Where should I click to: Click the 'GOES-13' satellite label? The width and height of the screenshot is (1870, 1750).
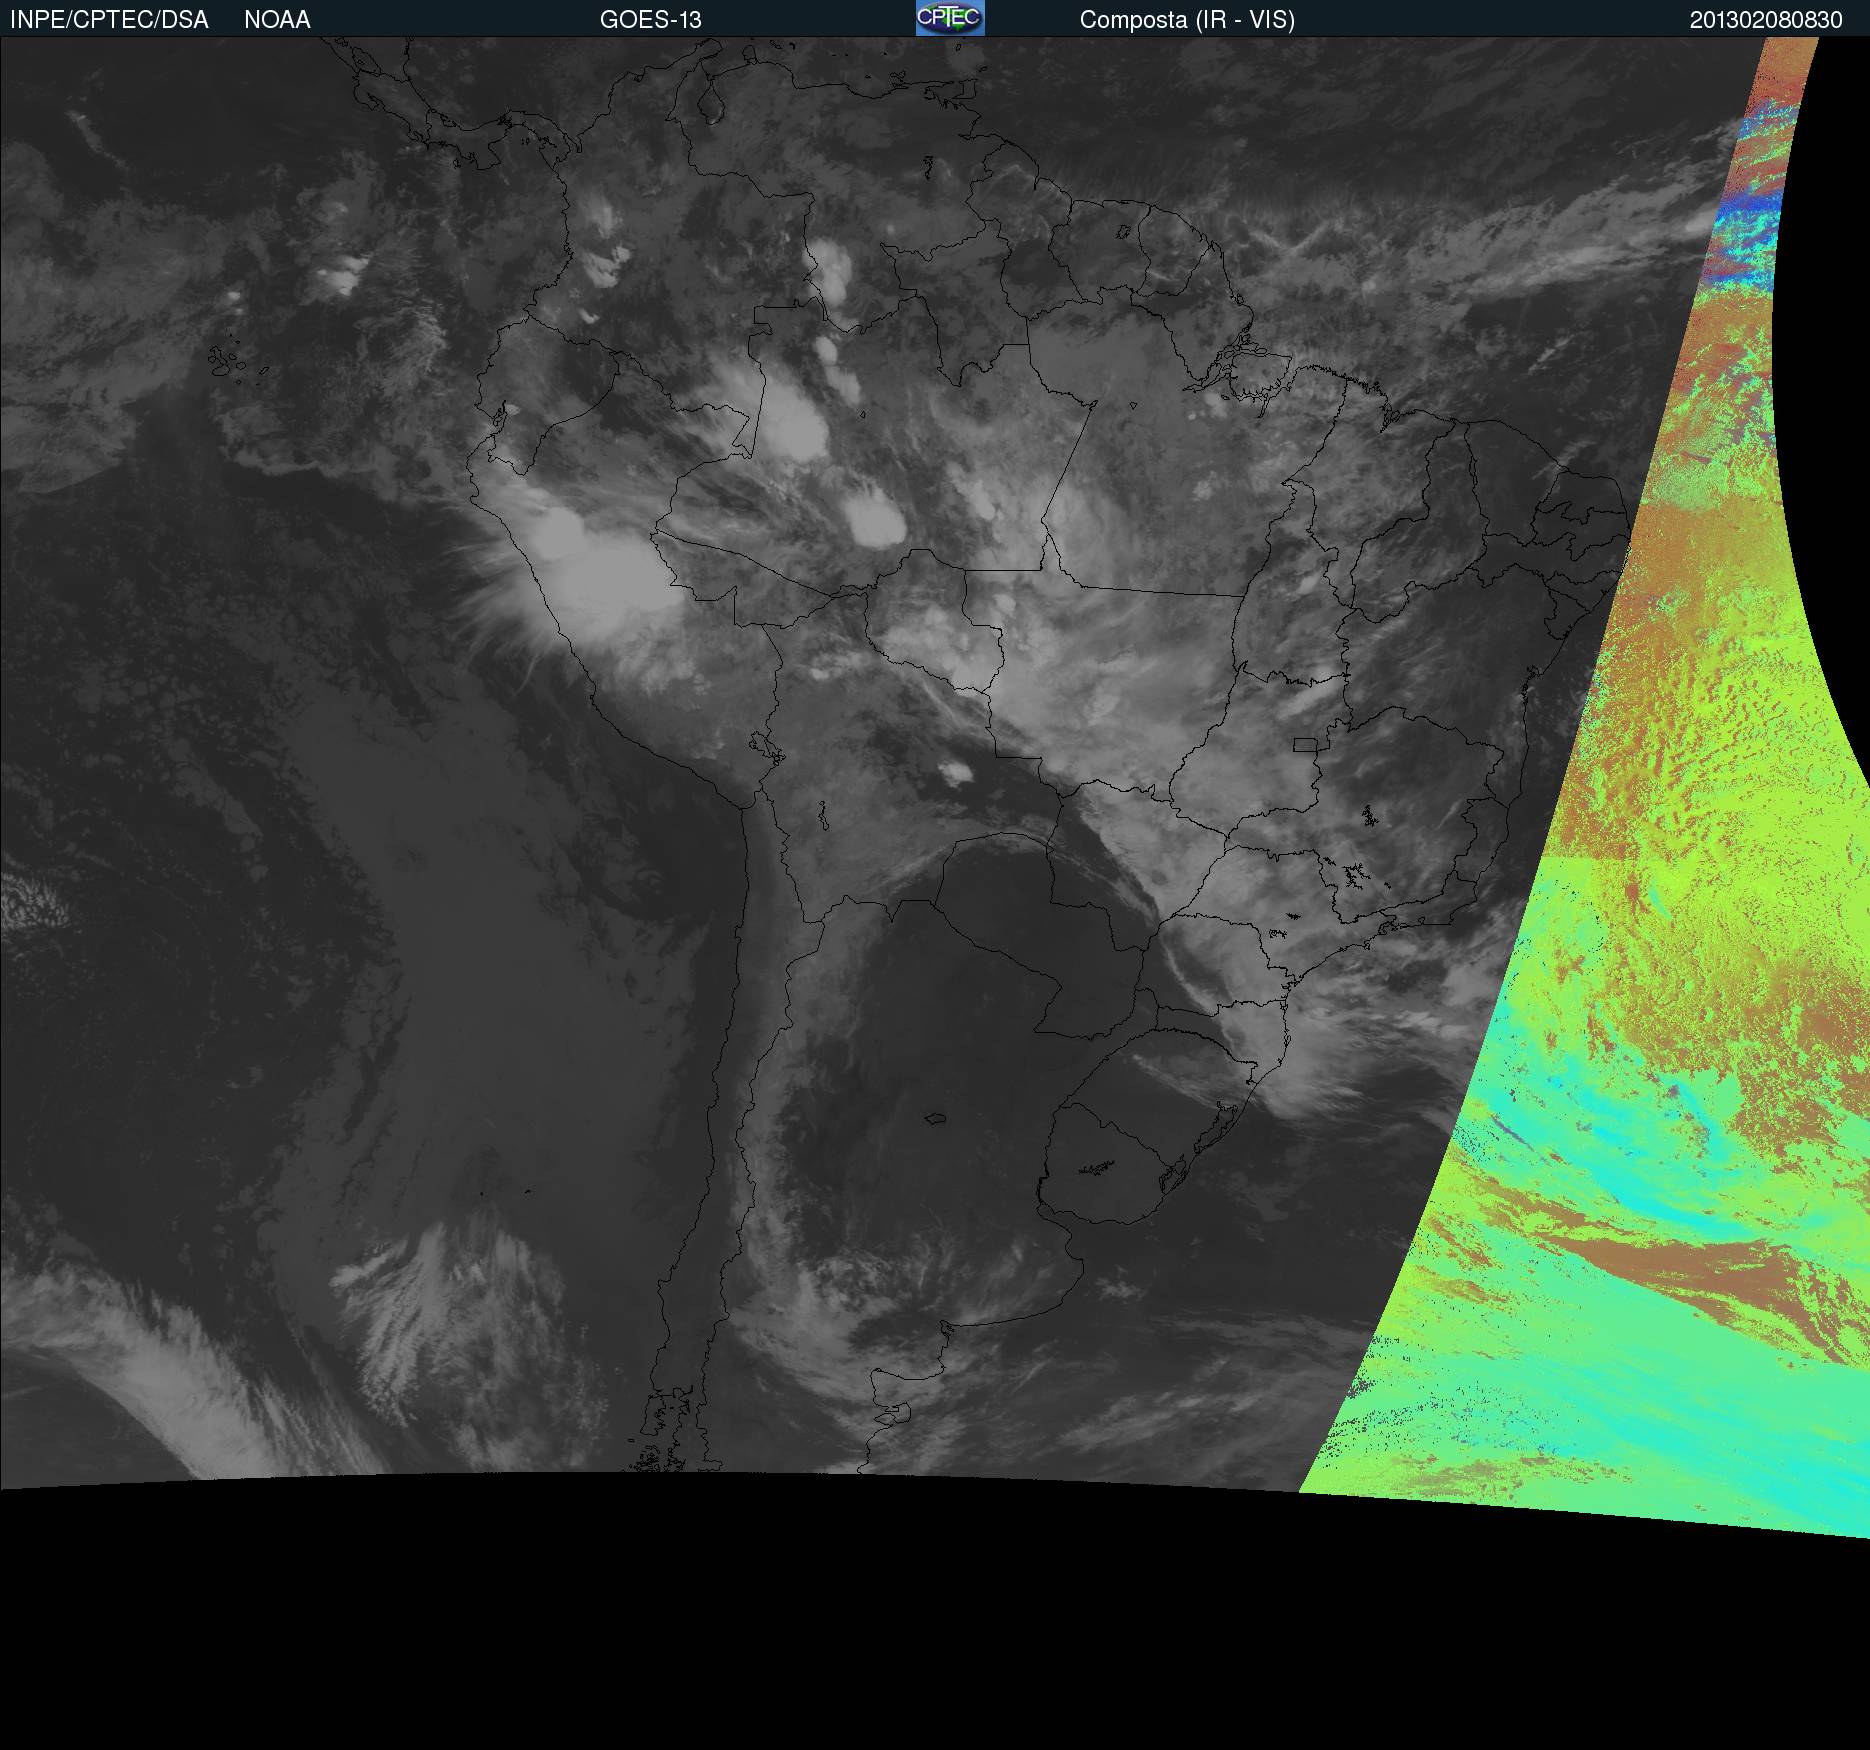click(650, 20)
